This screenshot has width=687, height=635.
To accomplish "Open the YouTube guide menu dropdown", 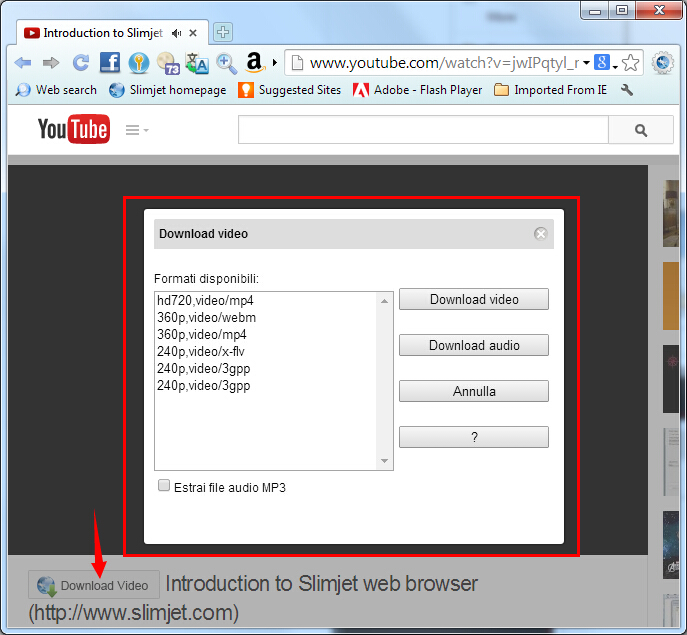I will [x=137, y=130].
